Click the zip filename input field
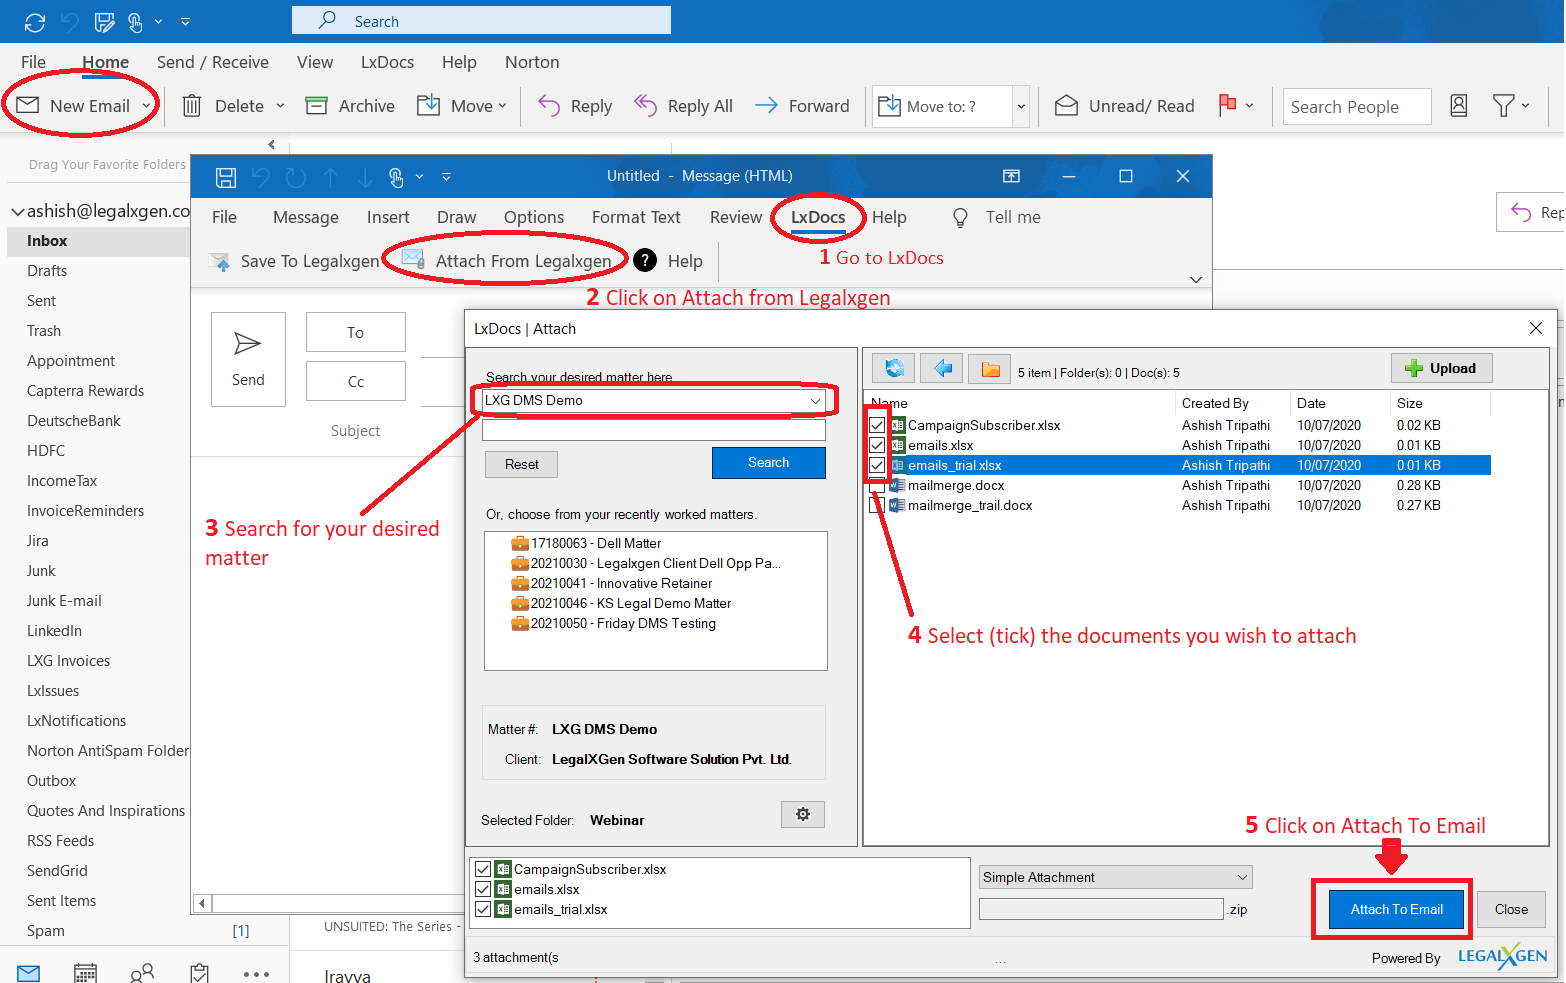This screenshot has height=983, width=1566. [x=1100, y=910]
